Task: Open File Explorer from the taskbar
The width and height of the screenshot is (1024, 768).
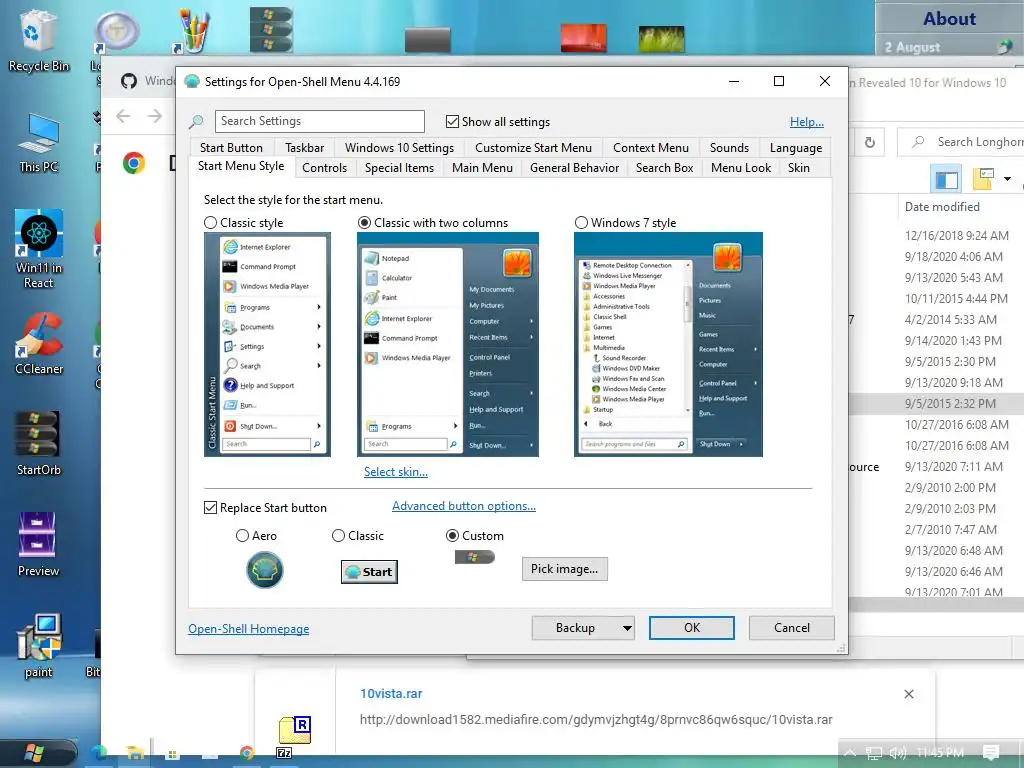Action: (x=135, y=754)
